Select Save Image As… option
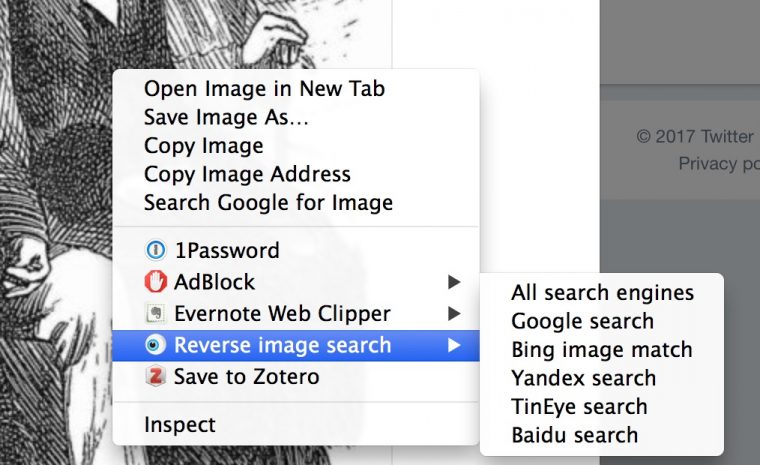This screenshot has height=465, width=760. point(226,117)
